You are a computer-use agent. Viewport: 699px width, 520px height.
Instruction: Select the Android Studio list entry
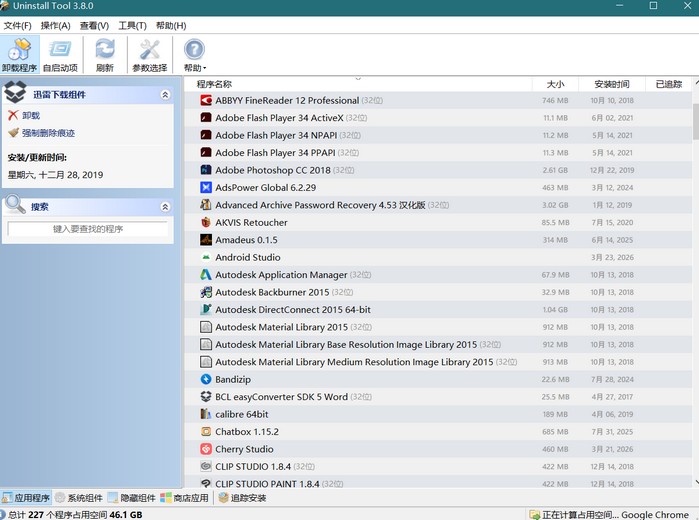coord(247,257)
